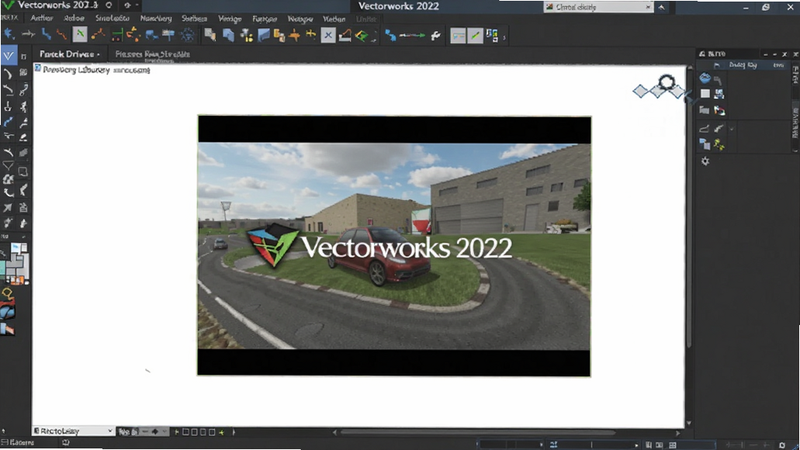Click the red-line sketch toolbar icon

click(x=345, y=35)
